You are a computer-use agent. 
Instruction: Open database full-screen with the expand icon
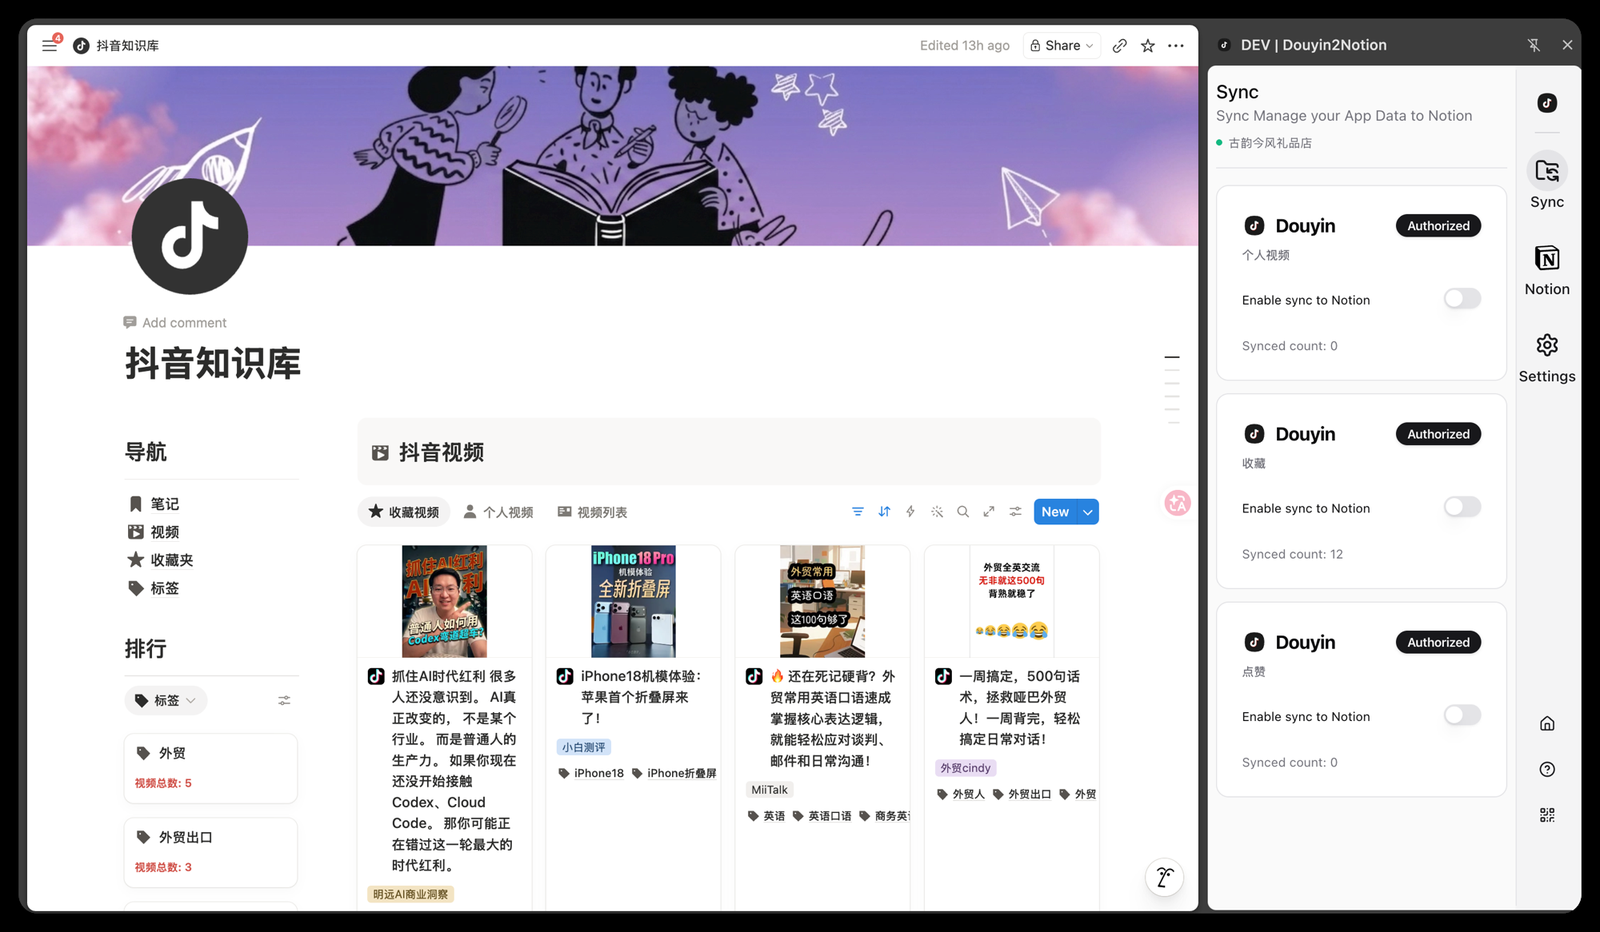[989, 512]
